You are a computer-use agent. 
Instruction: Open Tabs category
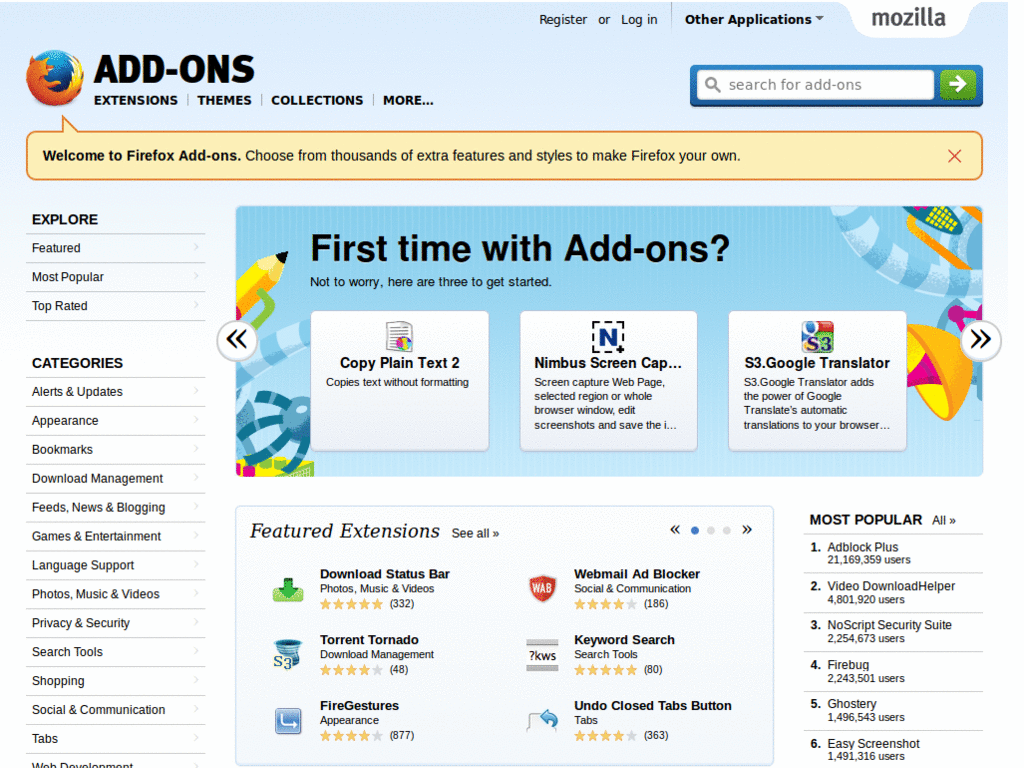click(116, 739)
